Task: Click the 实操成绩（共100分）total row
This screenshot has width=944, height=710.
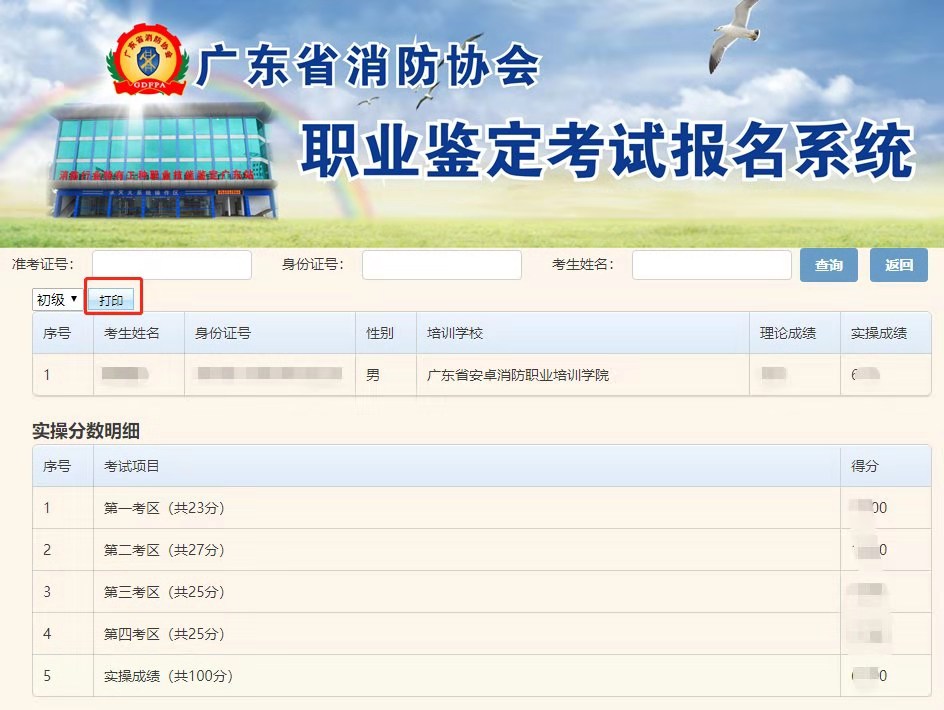Action: [168, 676]
